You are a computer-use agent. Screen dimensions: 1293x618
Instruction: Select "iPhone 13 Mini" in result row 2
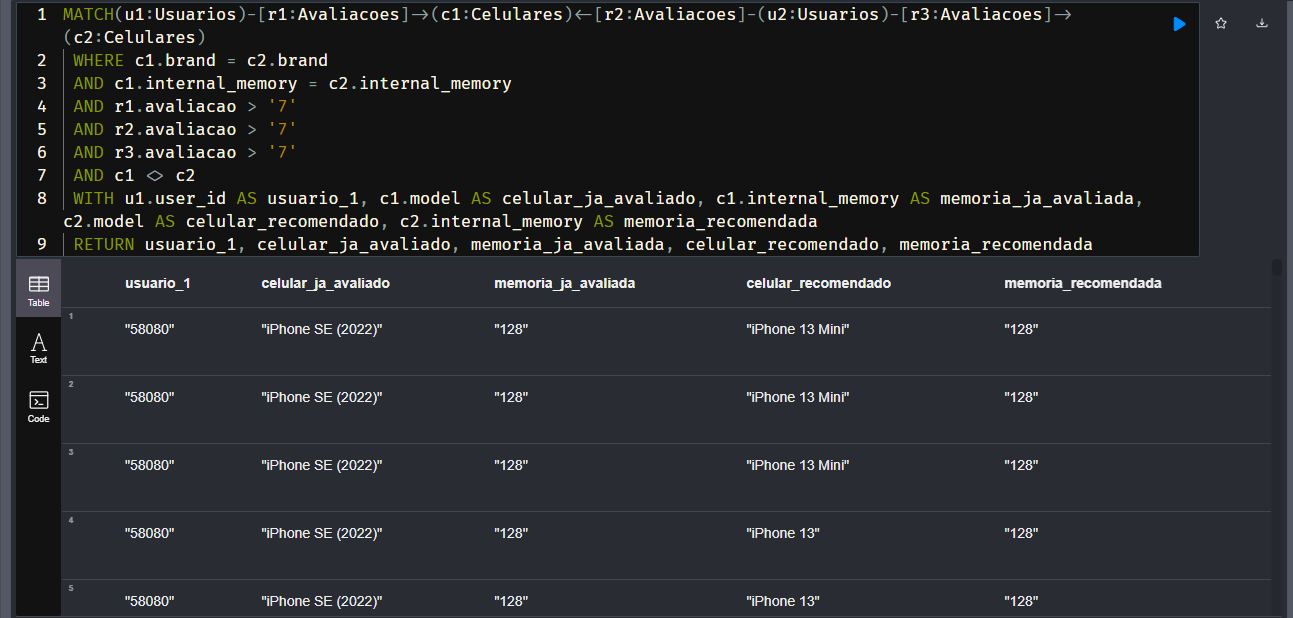coord(798,397)
